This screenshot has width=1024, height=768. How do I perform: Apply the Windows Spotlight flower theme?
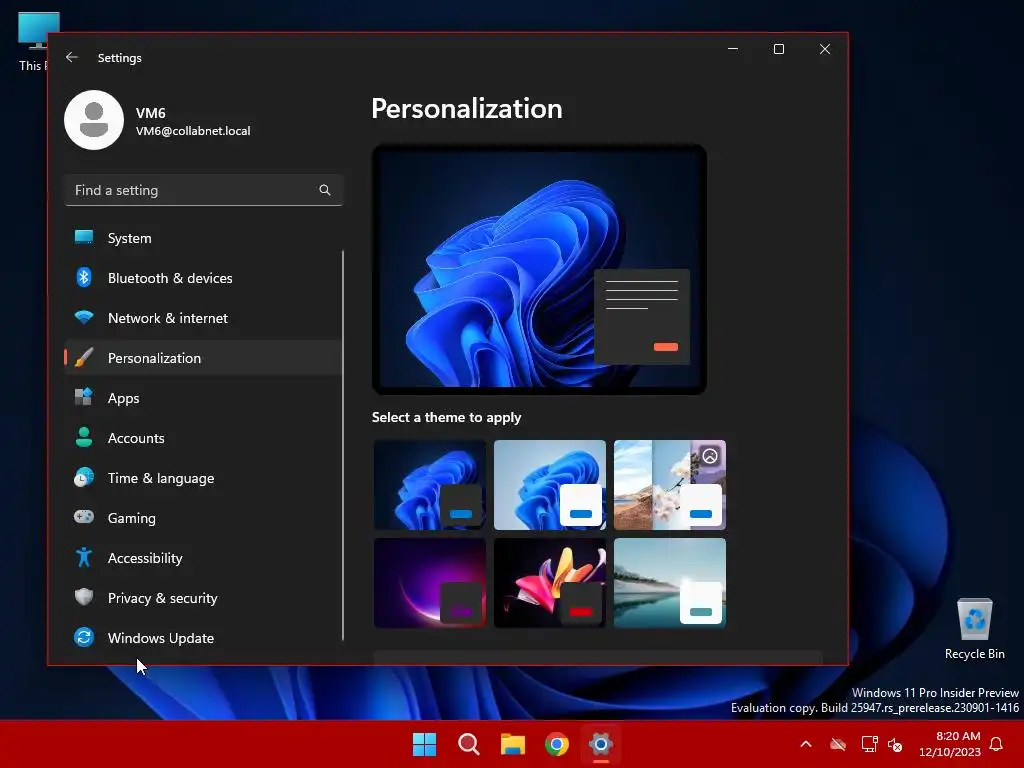670,485
